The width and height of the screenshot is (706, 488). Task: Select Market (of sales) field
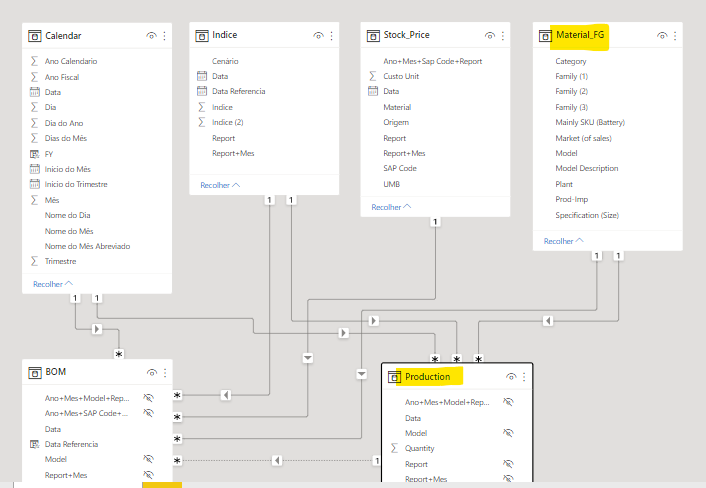584,138
